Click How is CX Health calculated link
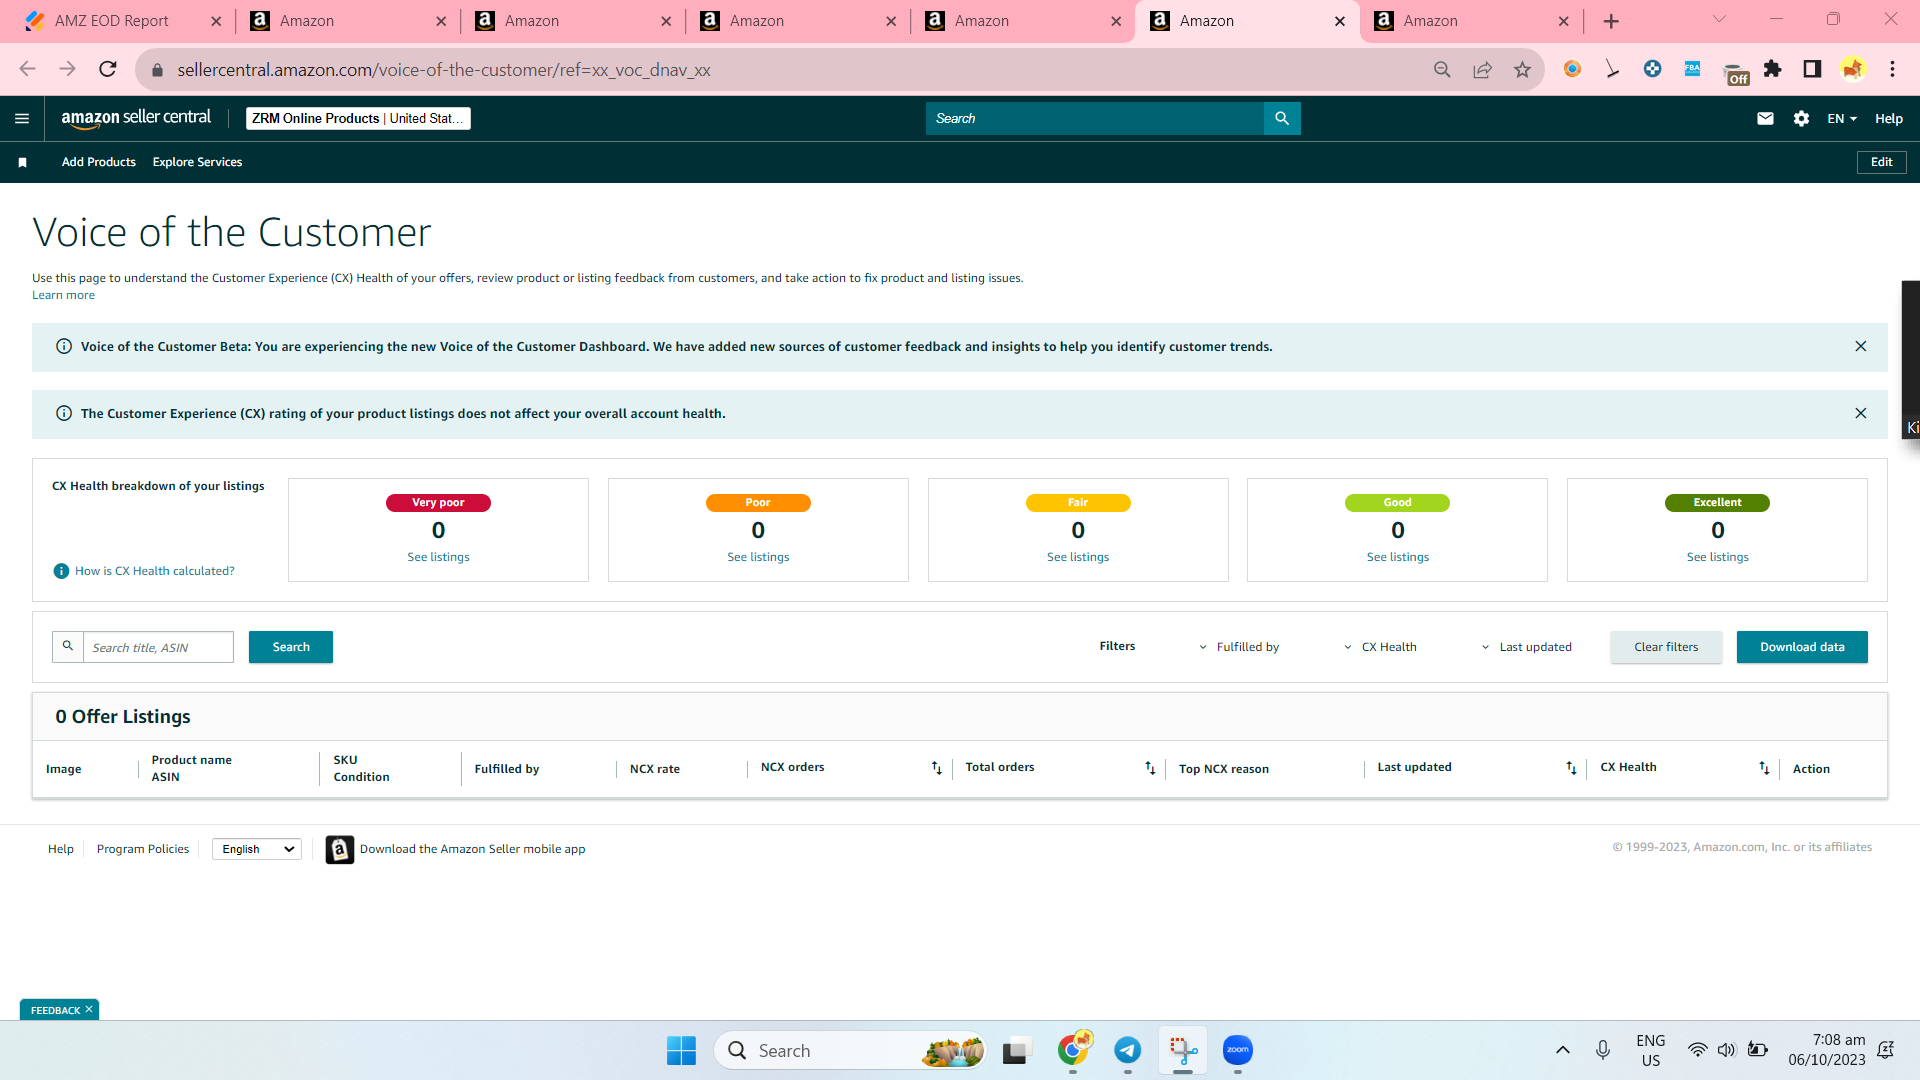 [x=155, y=571]
